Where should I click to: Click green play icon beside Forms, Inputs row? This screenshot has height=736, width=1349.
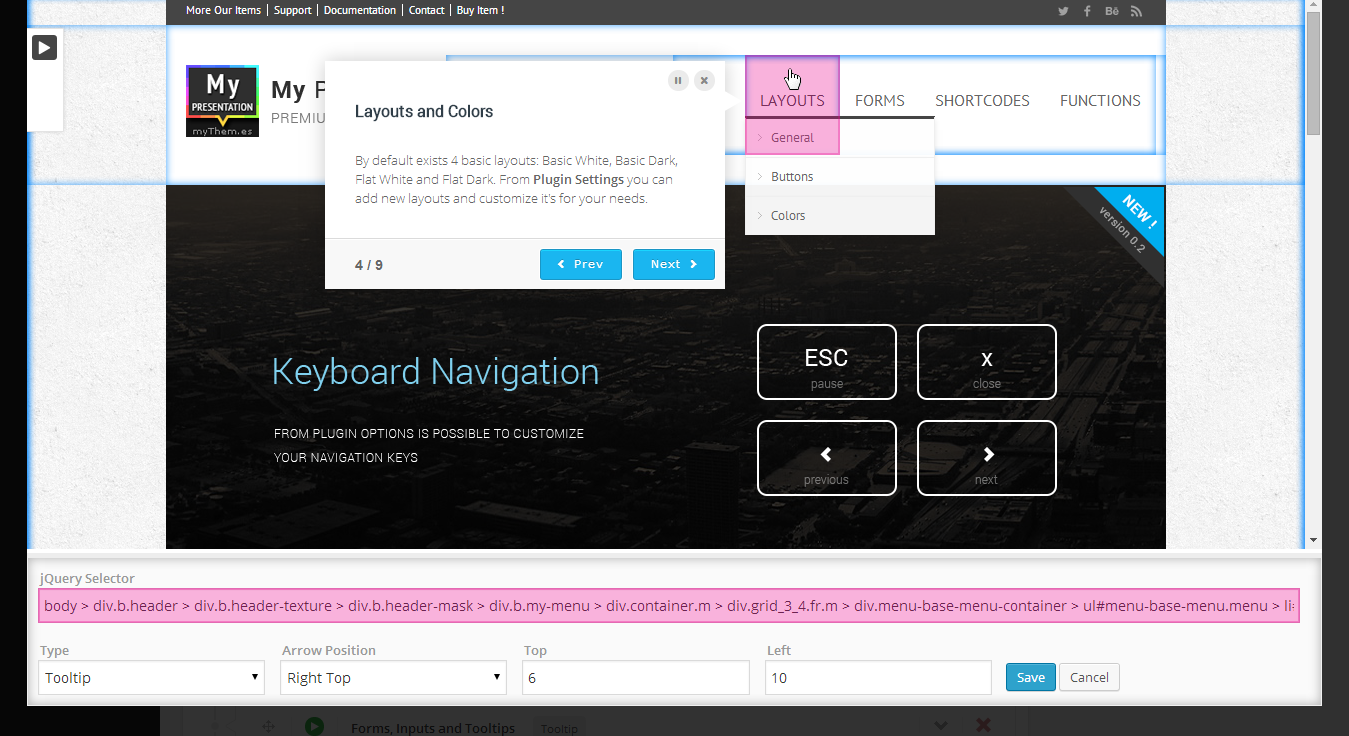tap(315, 727)
